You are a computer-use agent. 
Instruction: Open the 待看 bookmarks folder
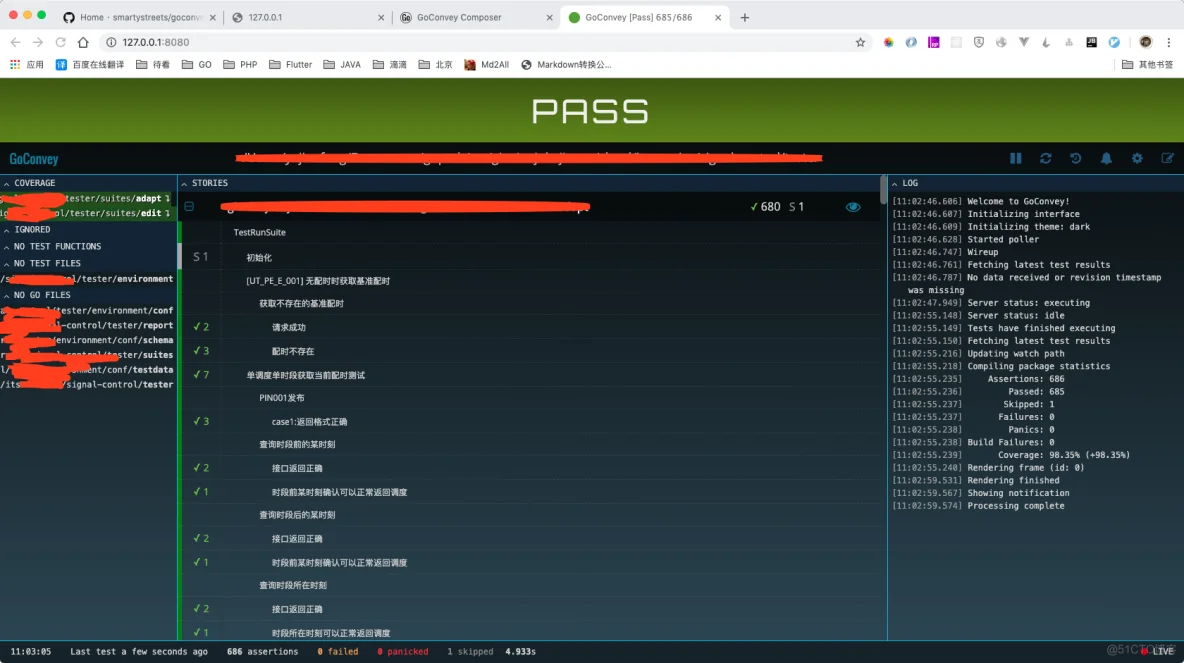click(x=153, y=65)
